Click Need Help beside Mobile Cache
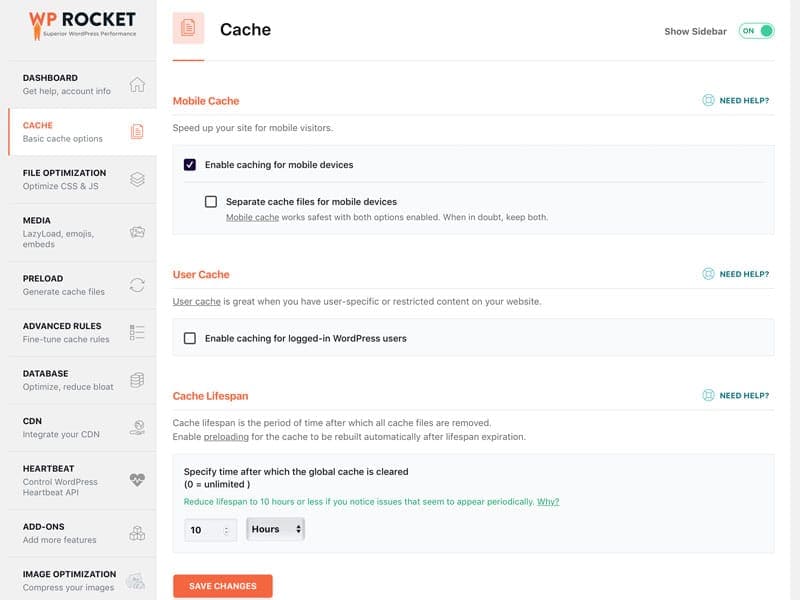 (x=736, y=101)
